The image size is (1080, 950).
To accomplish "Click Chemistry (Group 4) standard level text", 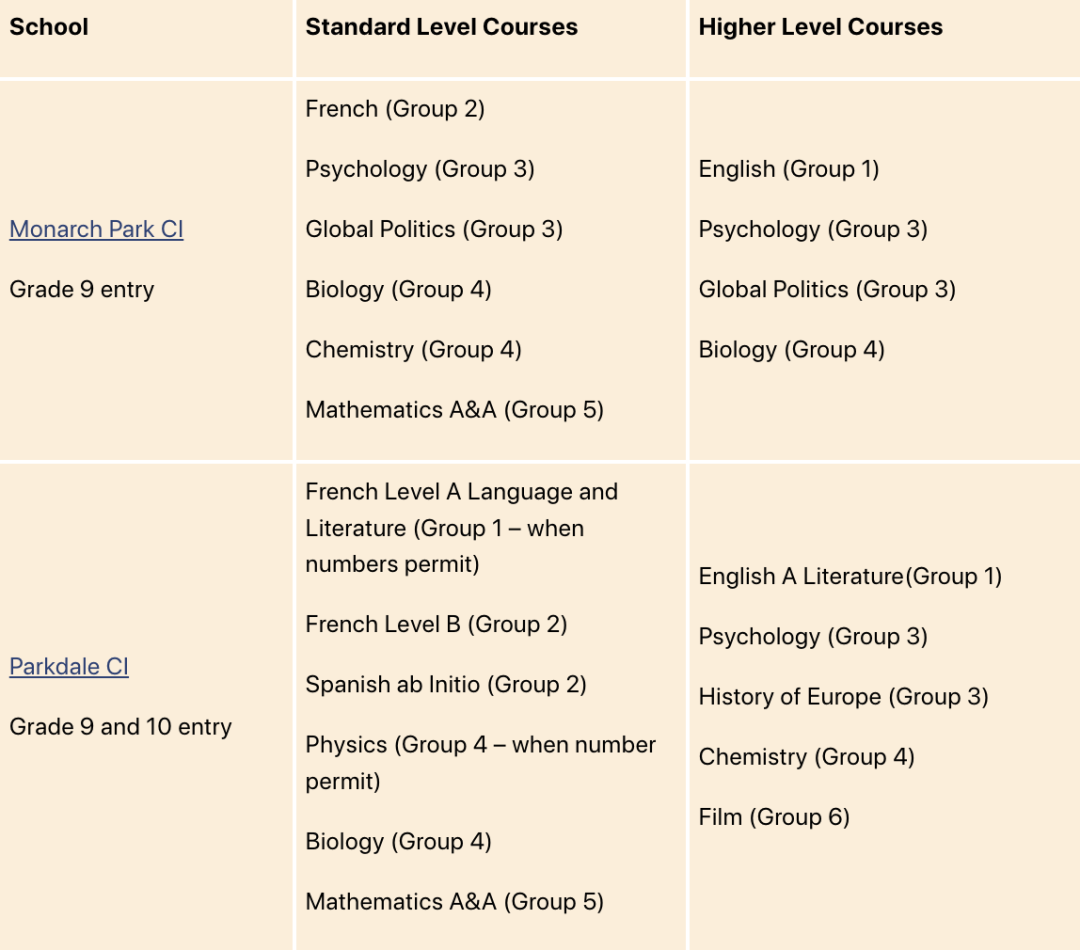I will [x=413, y=350].
